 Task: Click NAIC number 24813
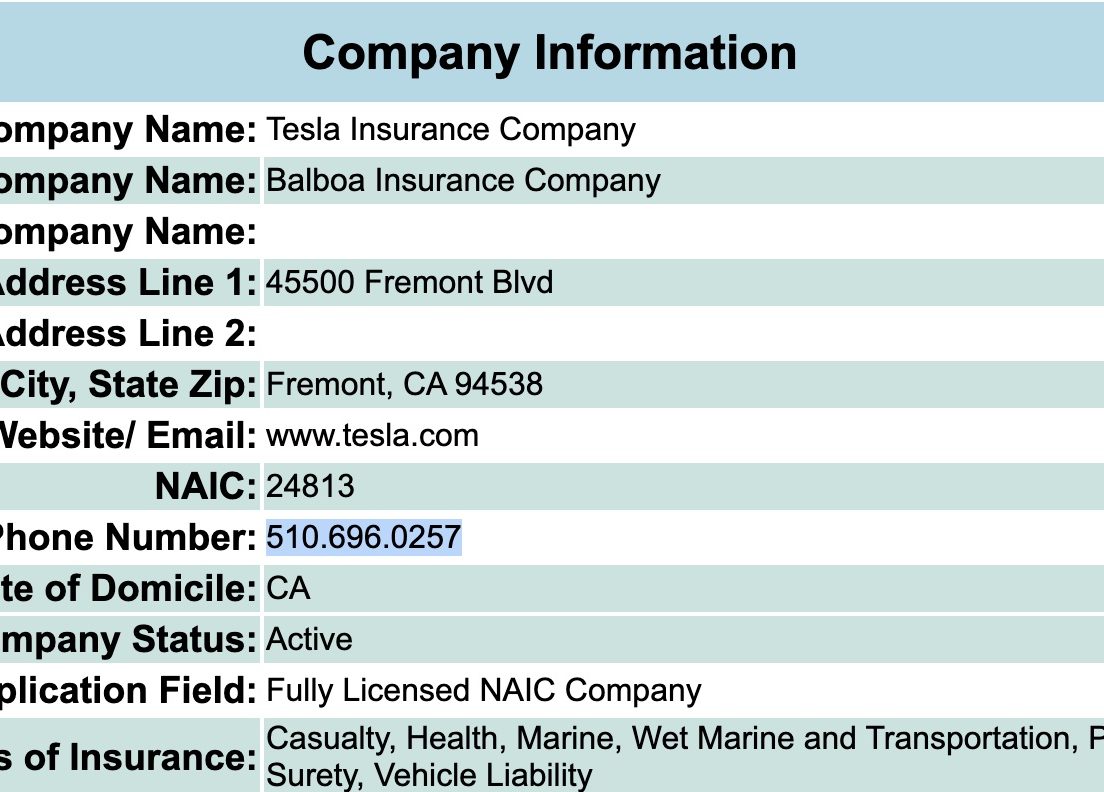tap(310, 486)
